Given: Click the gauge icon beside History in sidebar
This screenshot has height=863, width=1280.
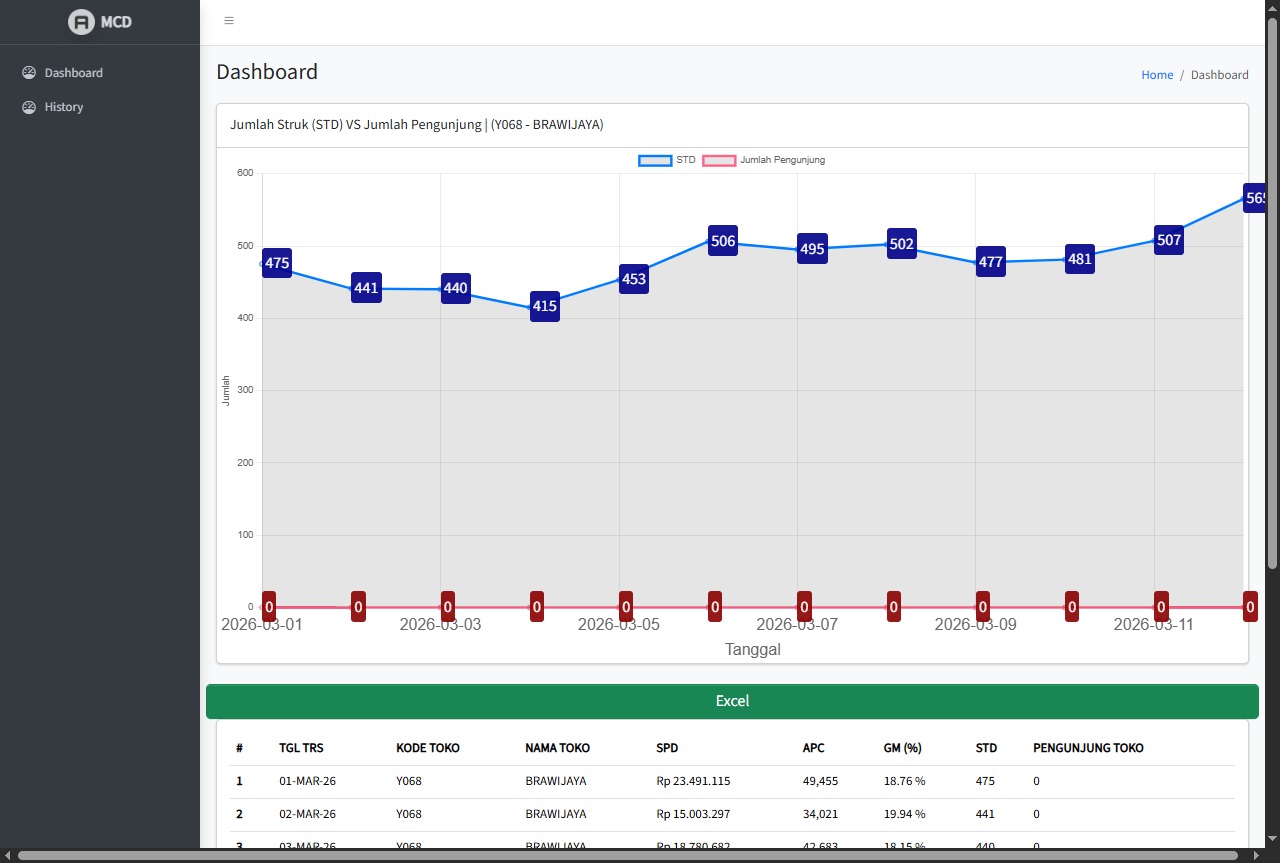Looking at the screenshot, I should click(x=29, y=107).
